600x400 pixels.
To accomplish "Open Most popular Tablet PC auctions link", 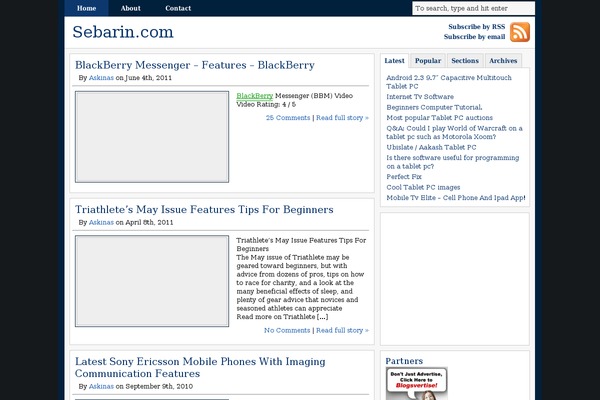I will pyautogui.click(x=439, y=118).
